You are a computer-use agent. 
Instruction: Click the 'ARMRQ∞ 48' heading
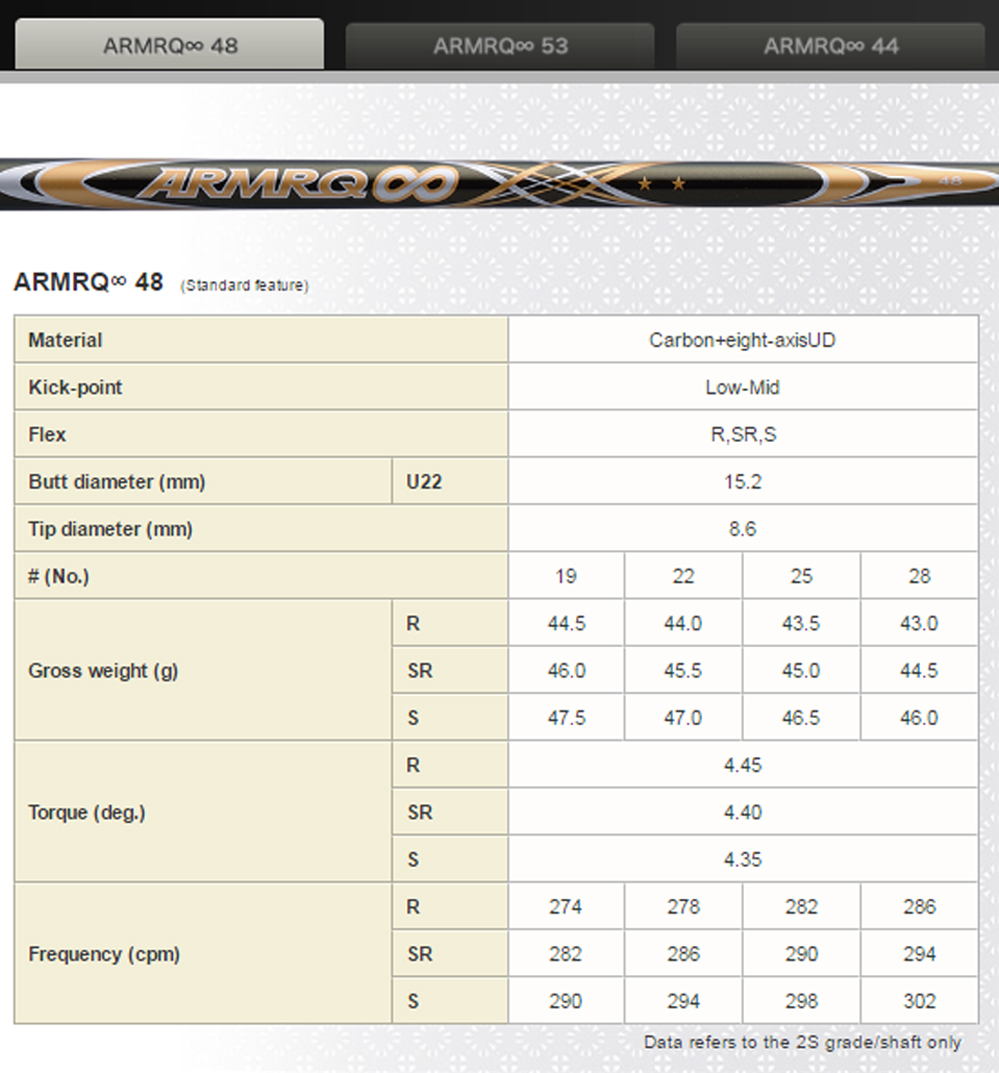click(x=88, y=282)
